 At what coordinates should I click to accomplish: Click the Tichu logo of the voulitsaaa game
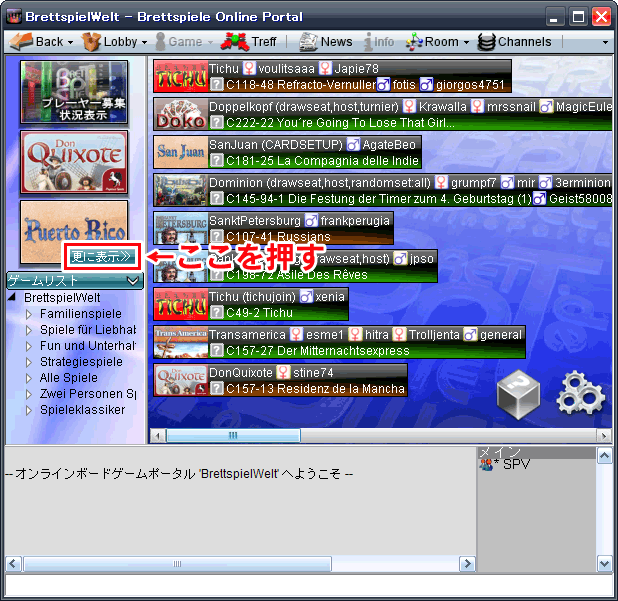[181, 76]
